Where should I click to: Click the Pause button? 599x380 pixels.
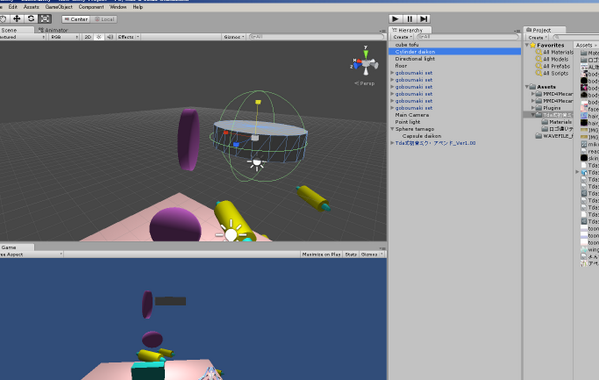coord(410,19)
